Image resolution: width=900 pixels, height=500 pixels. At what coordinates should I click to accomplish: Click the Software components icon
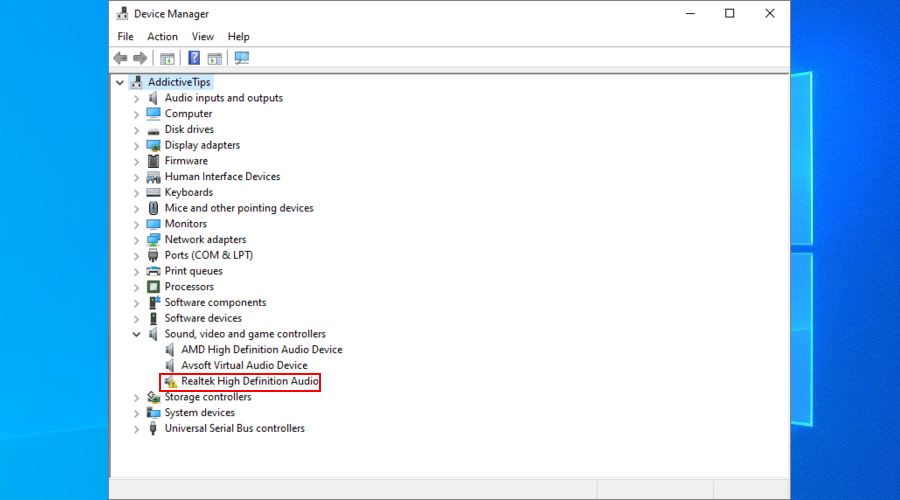coord(154,303)
